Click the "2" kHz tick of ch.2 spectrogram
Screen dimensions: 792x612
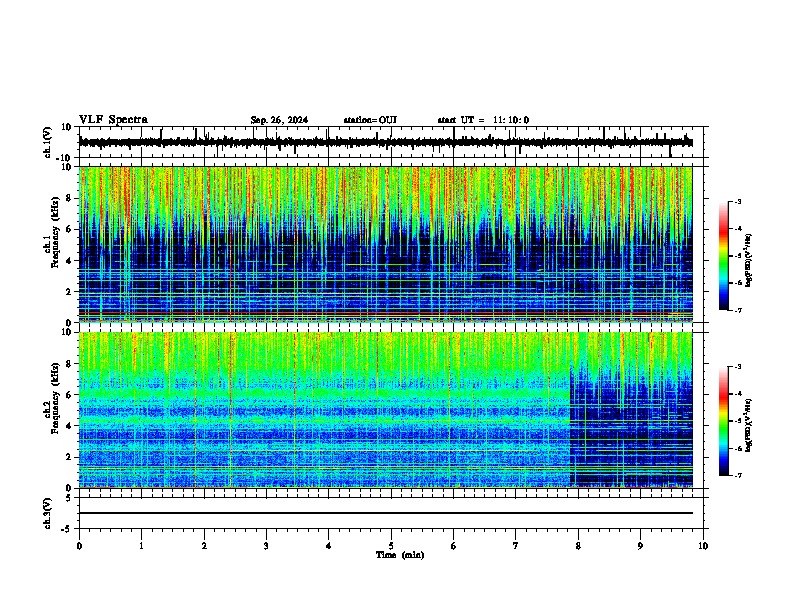[x=71, y=457]
